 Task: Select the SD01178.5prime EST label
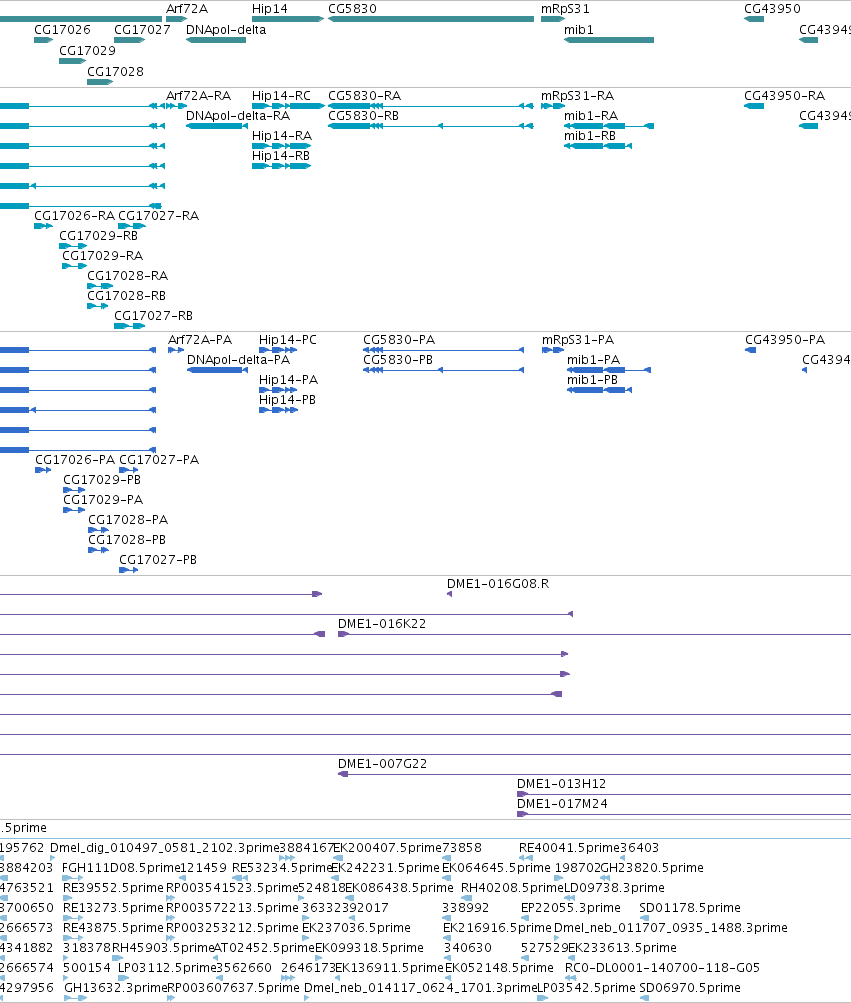690,908
